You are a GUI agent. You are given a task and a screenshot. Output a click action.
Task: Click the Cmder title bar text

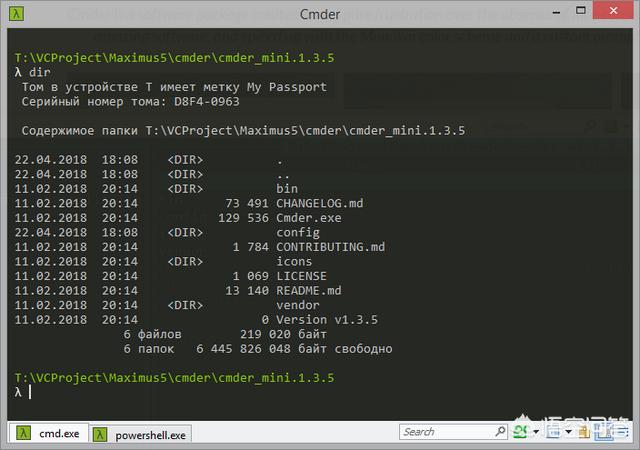[320, 14]
